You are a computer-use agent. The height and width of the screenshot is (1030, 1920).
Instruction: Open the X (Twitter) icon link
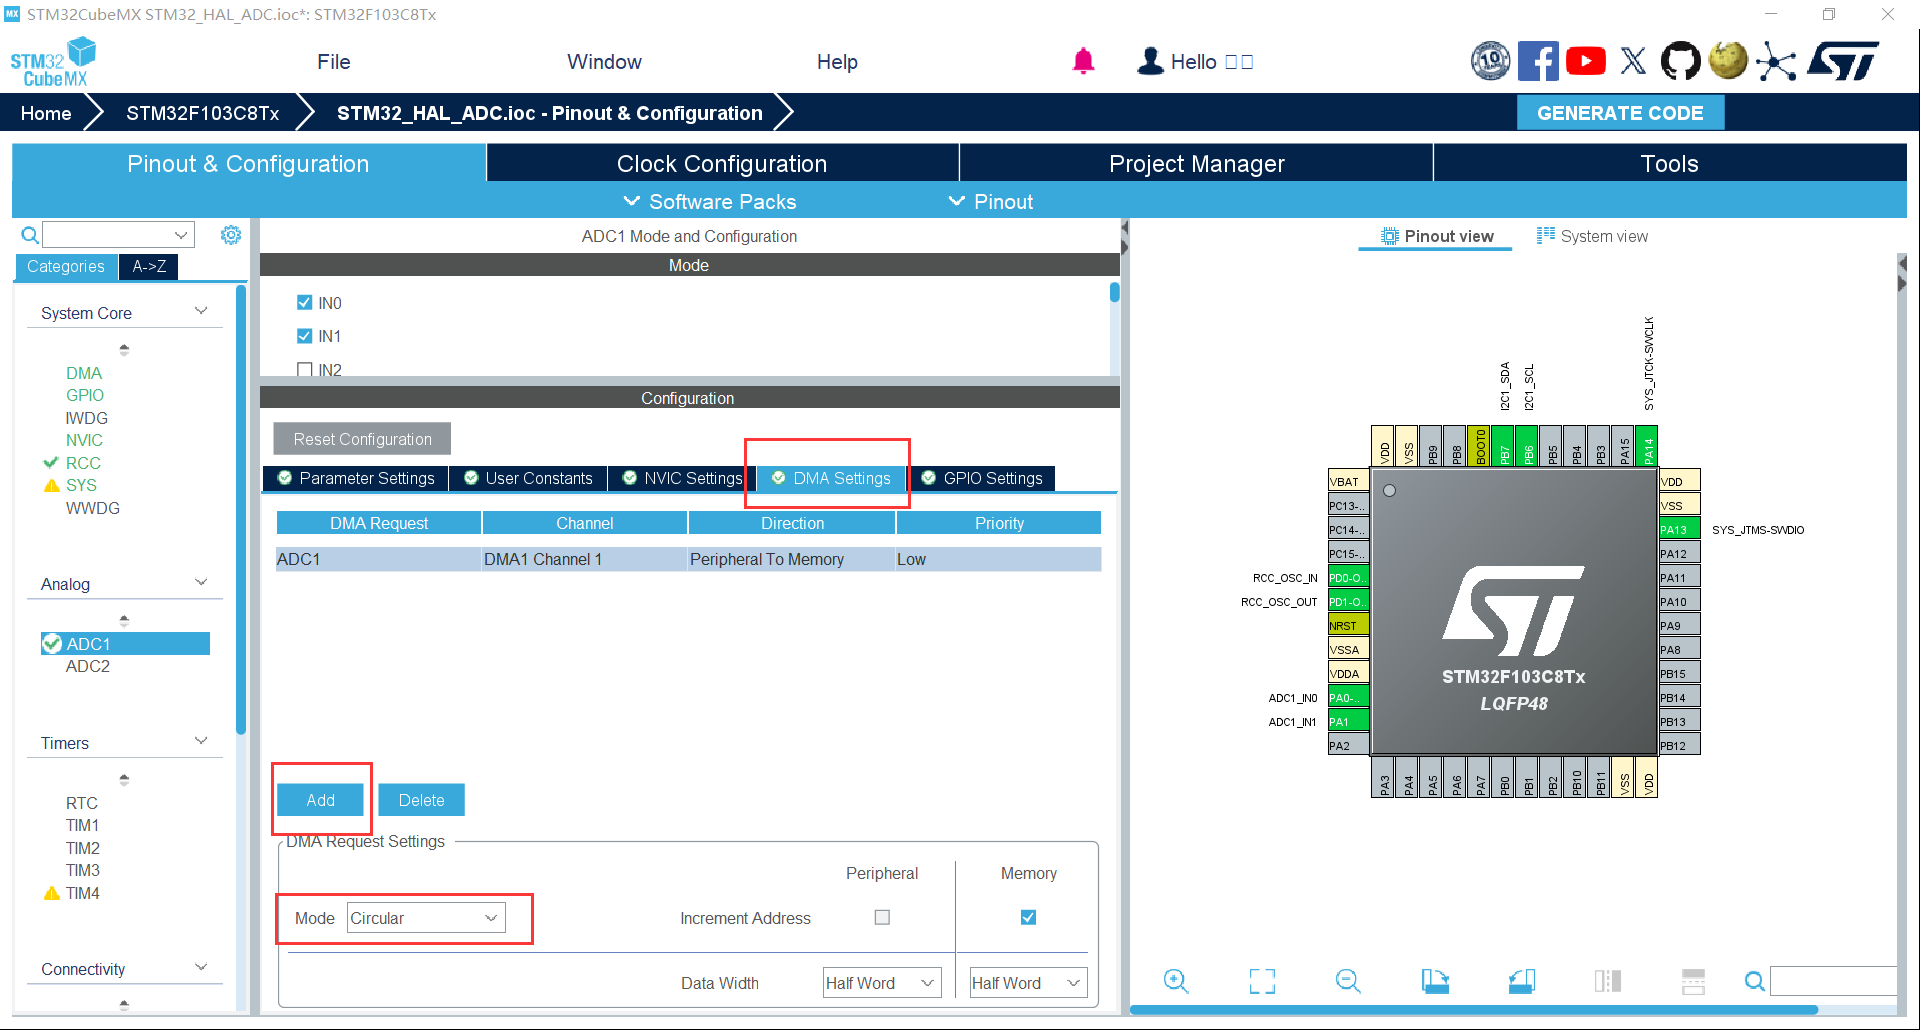click(1633, 61)
